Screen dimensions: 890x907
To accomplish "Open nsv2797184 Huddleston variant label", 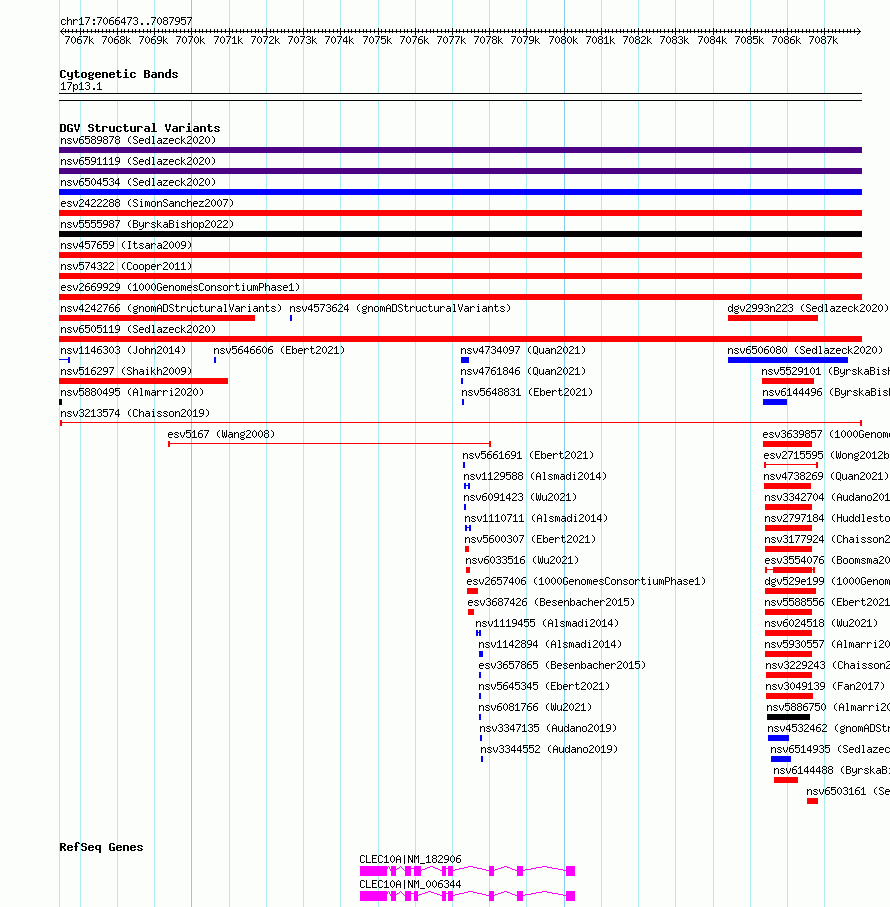I will coord(827,519).
